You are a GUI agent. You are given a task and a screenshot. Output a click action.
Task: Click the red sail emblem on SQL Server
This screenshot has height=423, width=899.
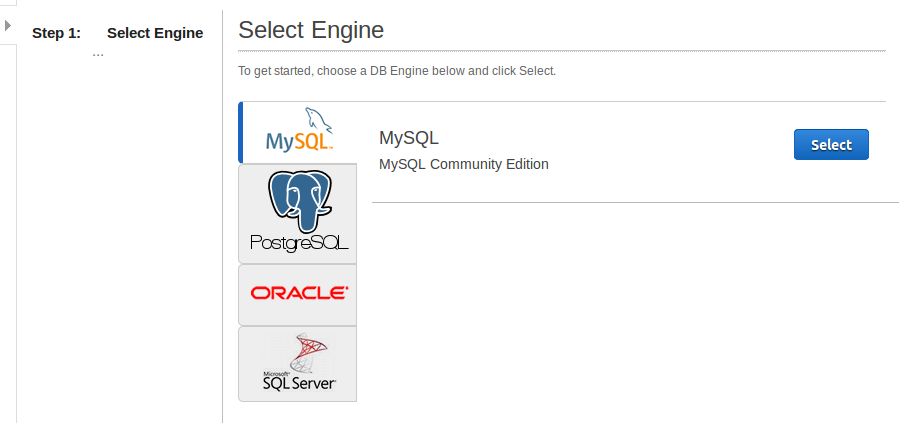pos(307,351)
